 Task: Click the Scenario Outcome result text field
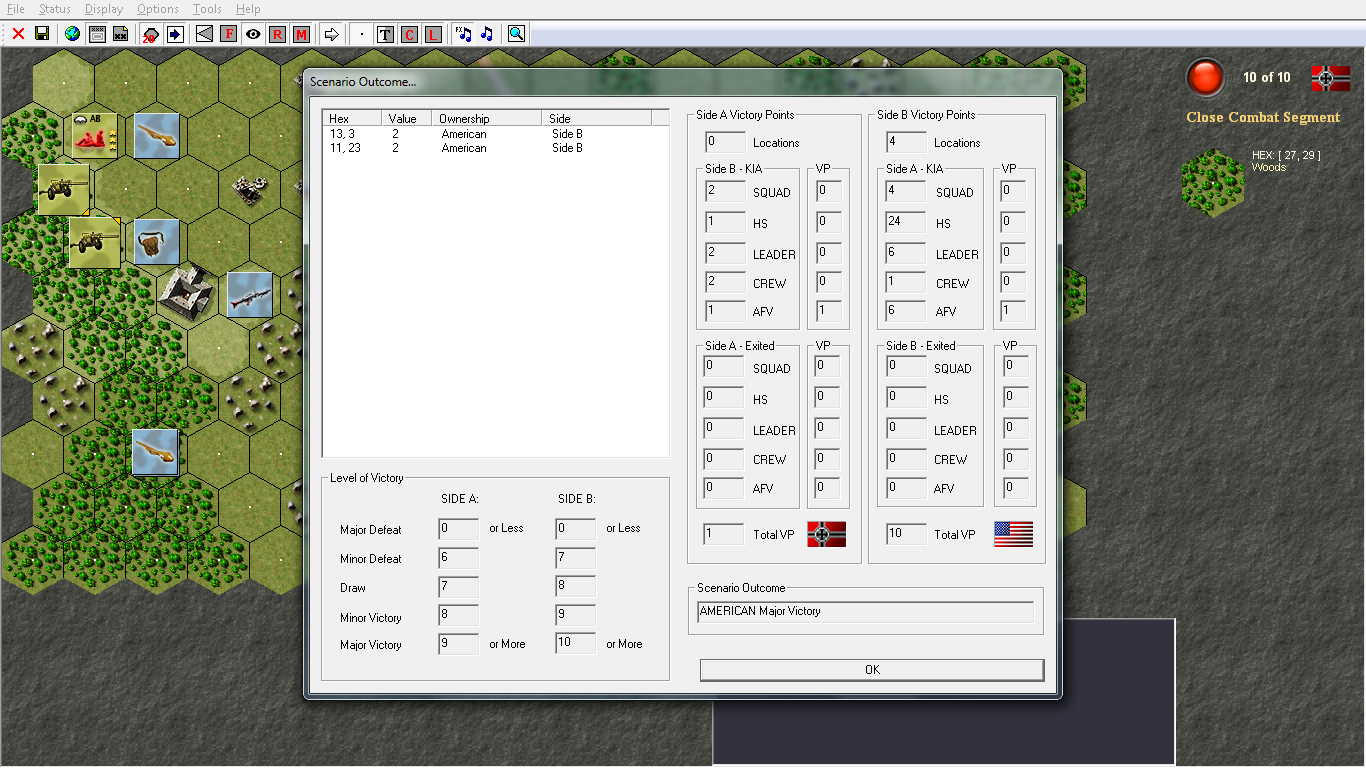point(866,611)
